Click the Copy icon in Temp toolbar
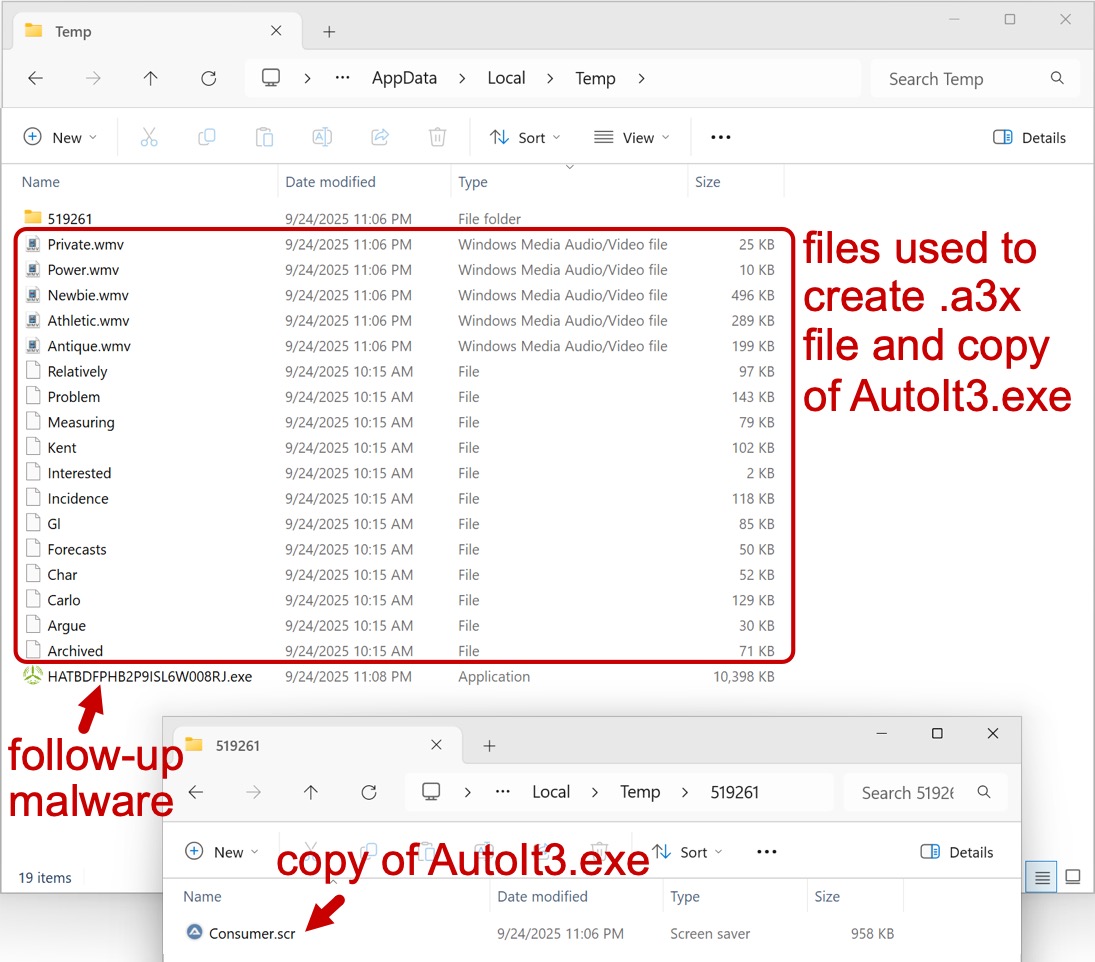 point(207,138)
